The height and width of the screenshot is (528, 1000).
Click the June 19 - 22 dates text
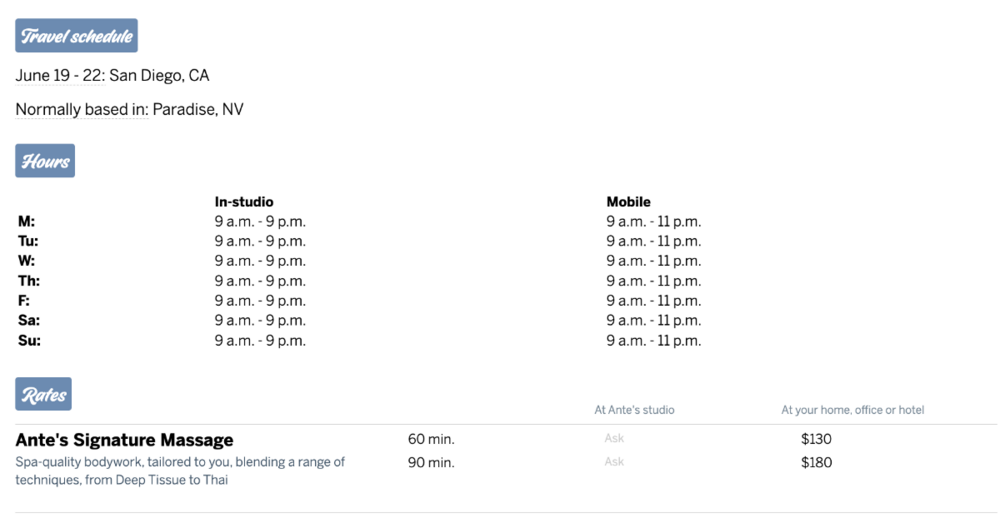tap(59, 76)
